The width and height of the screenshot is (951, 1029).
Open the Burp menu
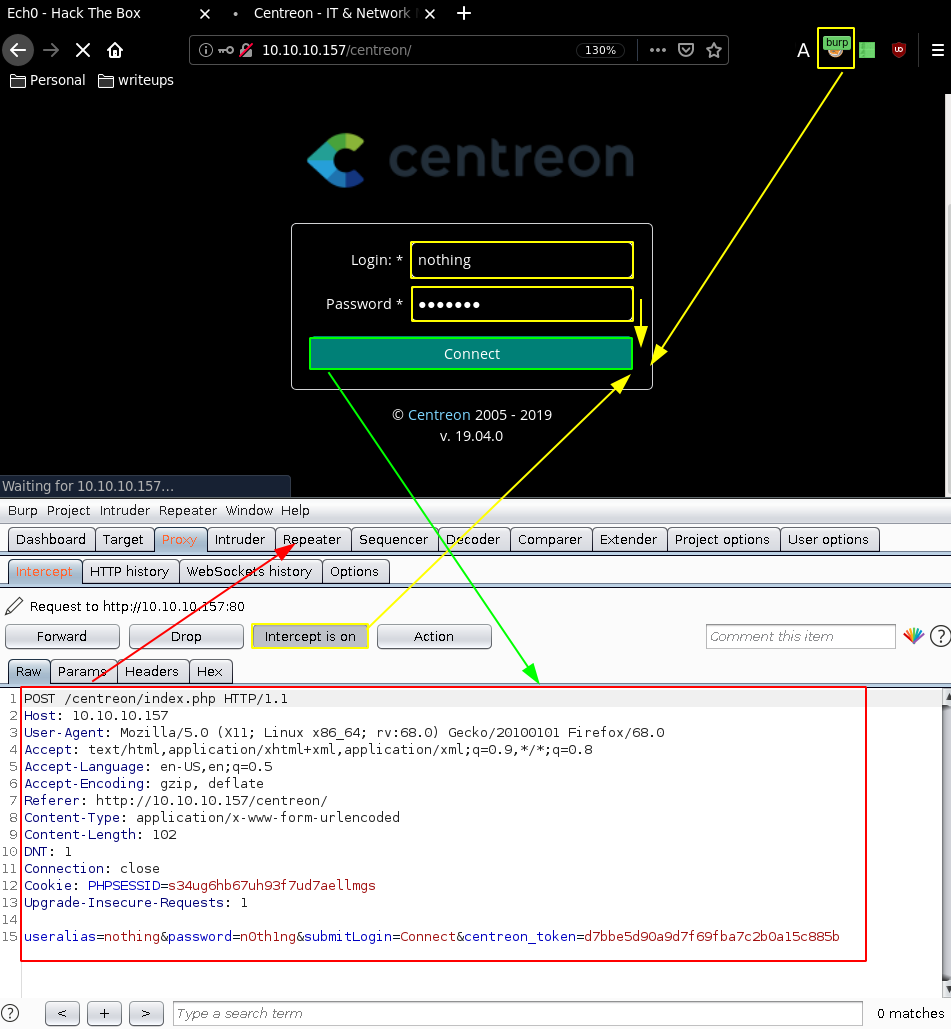22,511
